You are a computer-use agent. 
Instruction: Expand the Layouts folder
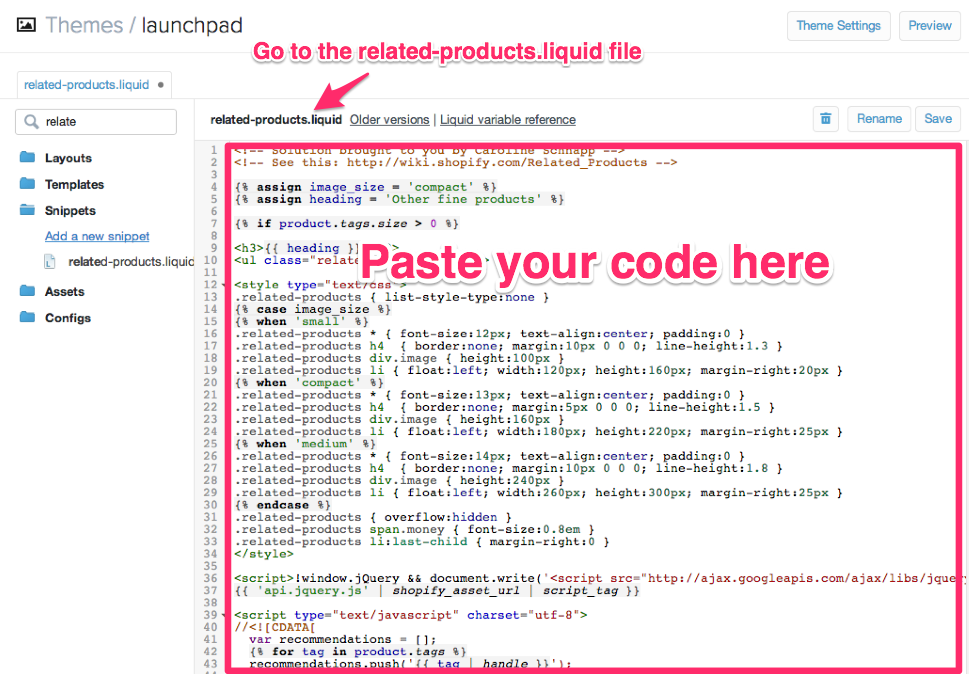tap(68, 158)
